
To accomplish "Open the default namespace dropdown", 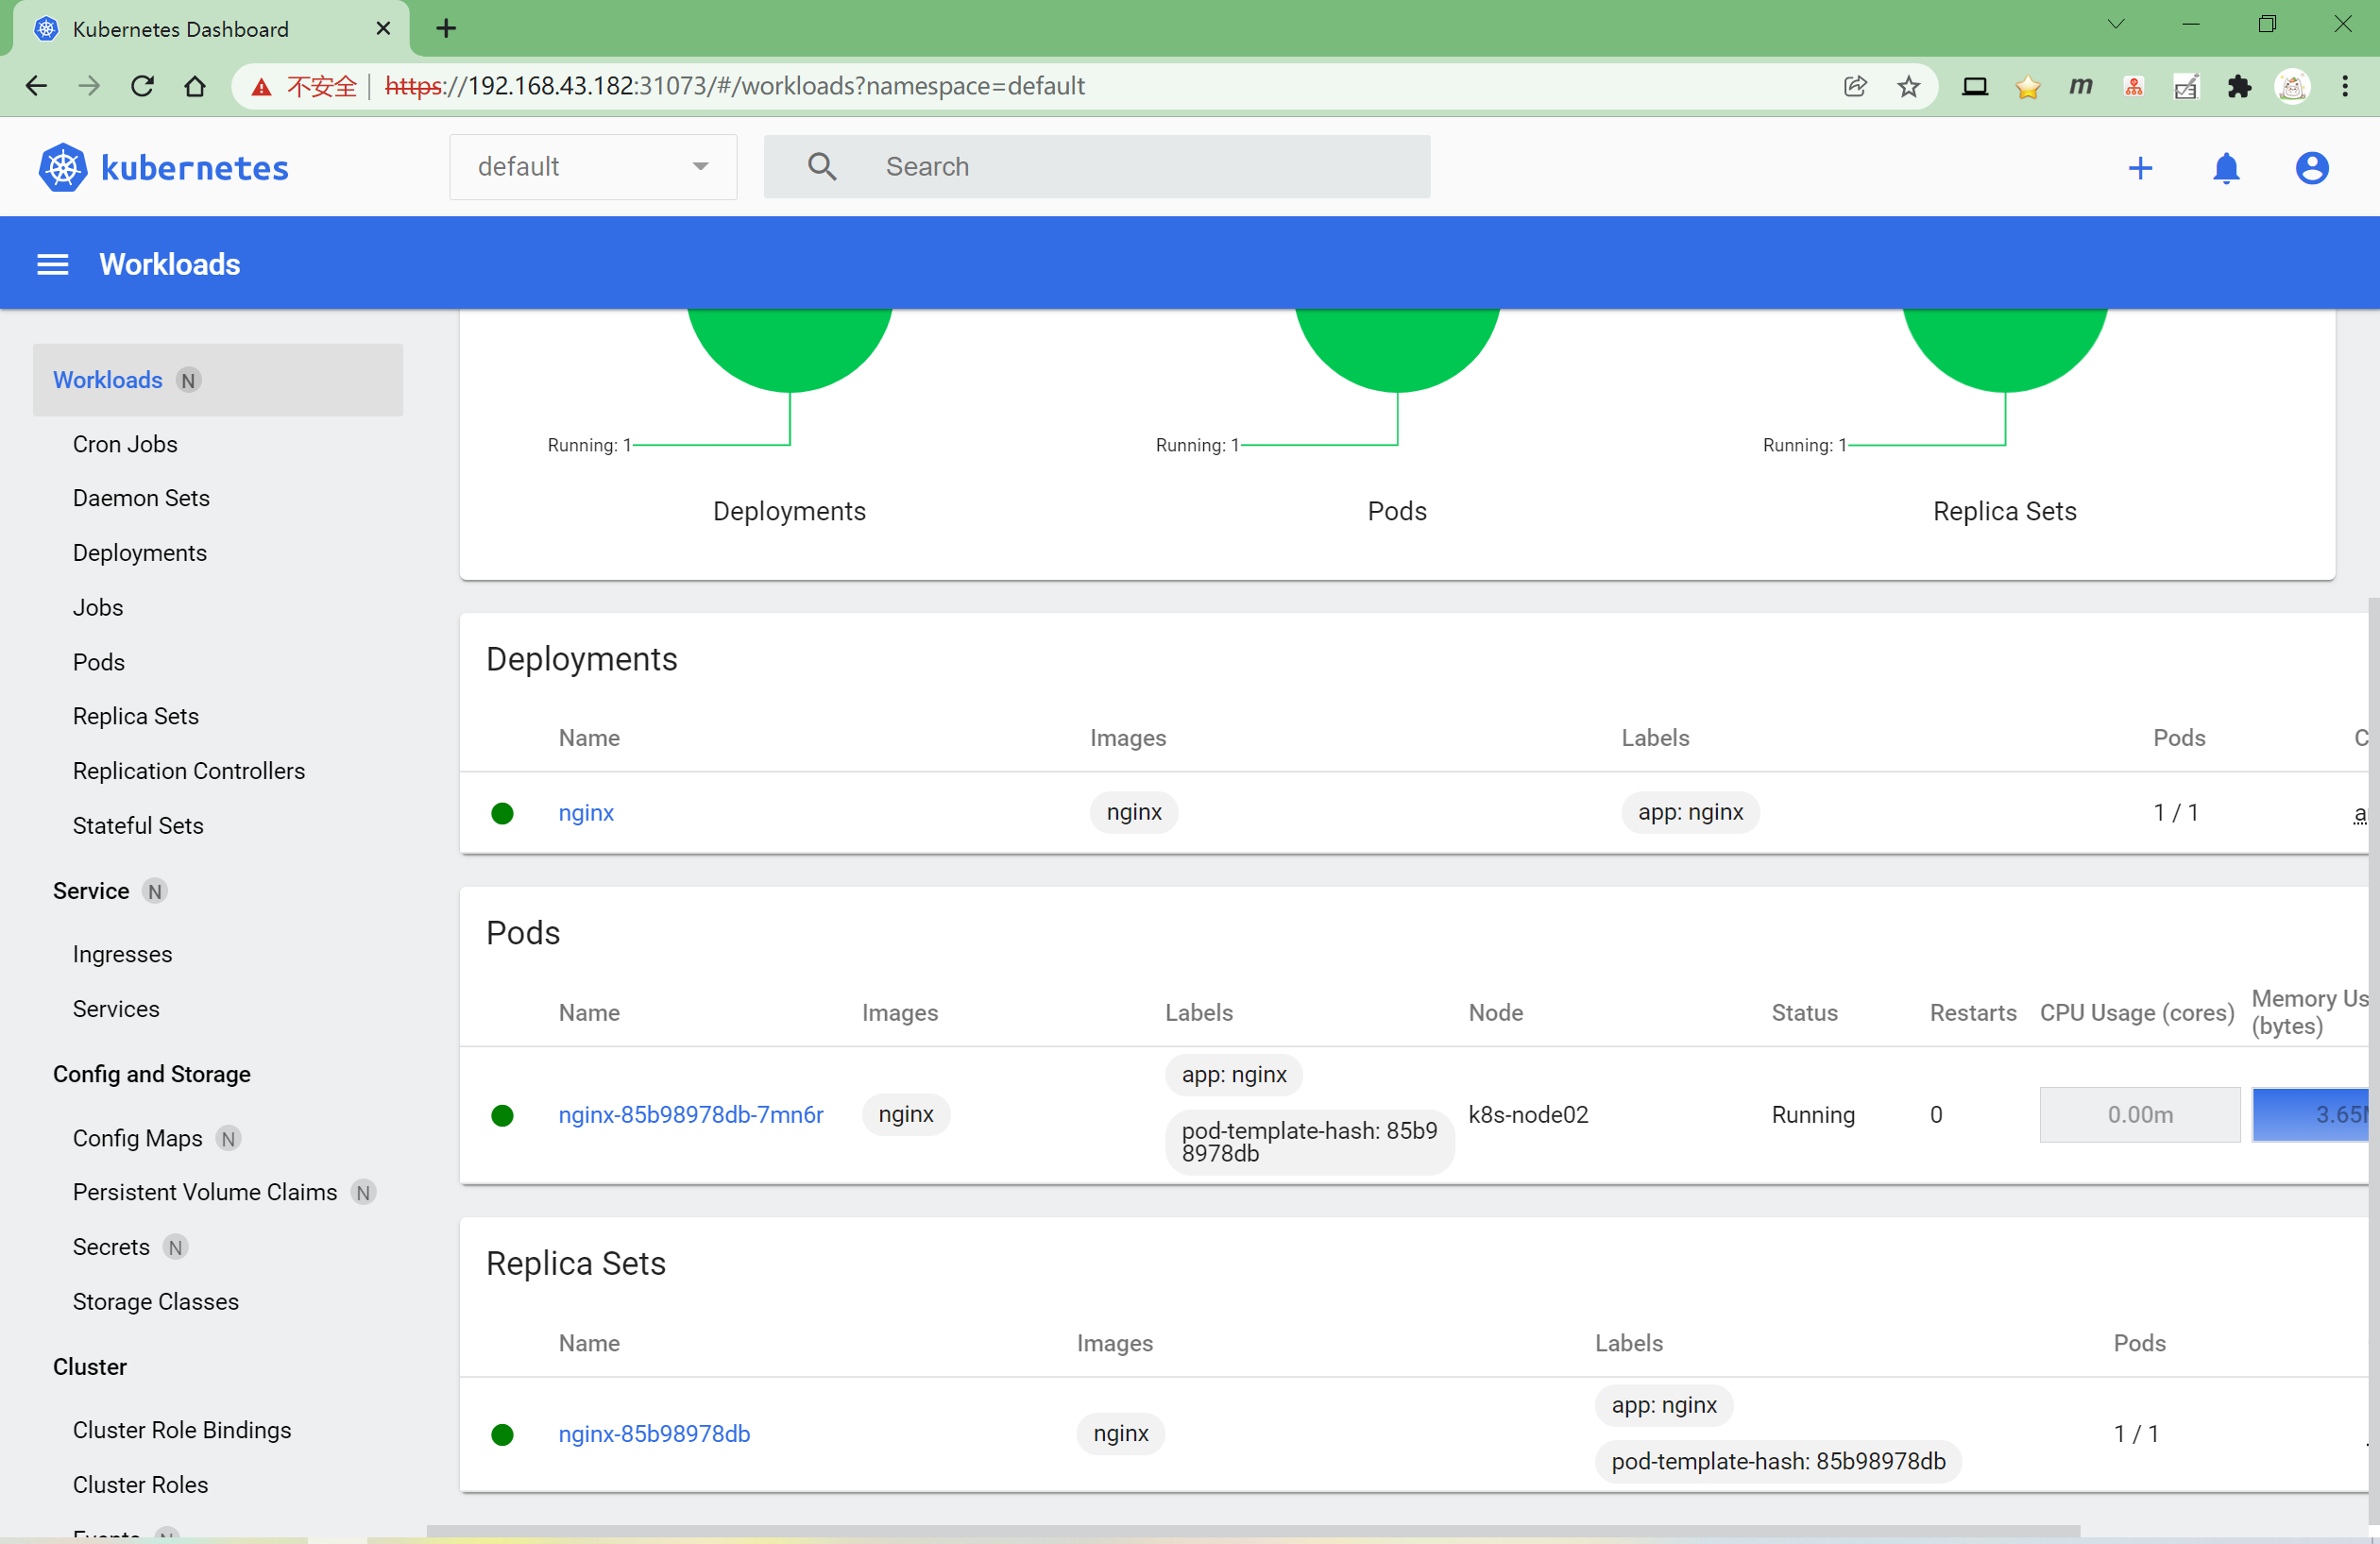I will pos(593,166).
